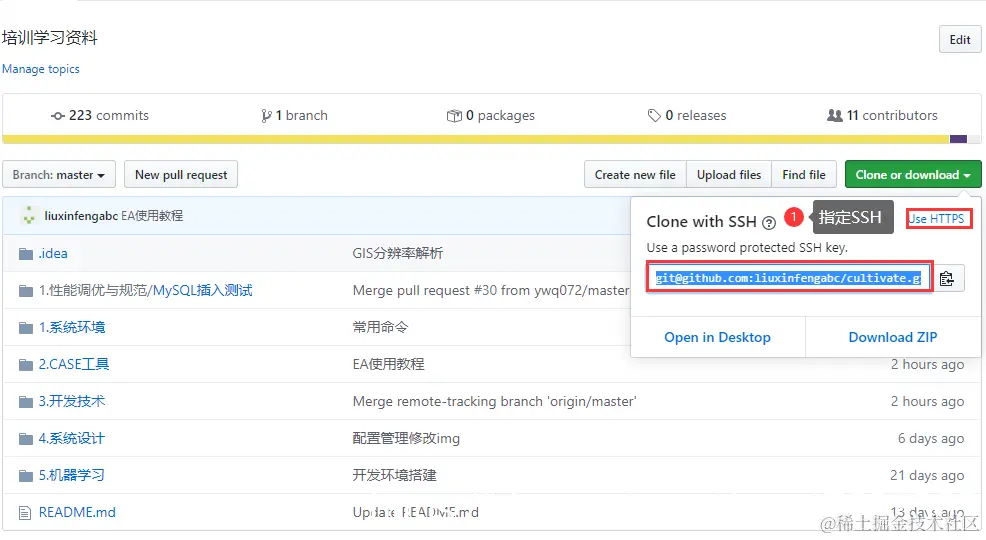Select the git@github.com clone URL field

[x=789, y=278]
